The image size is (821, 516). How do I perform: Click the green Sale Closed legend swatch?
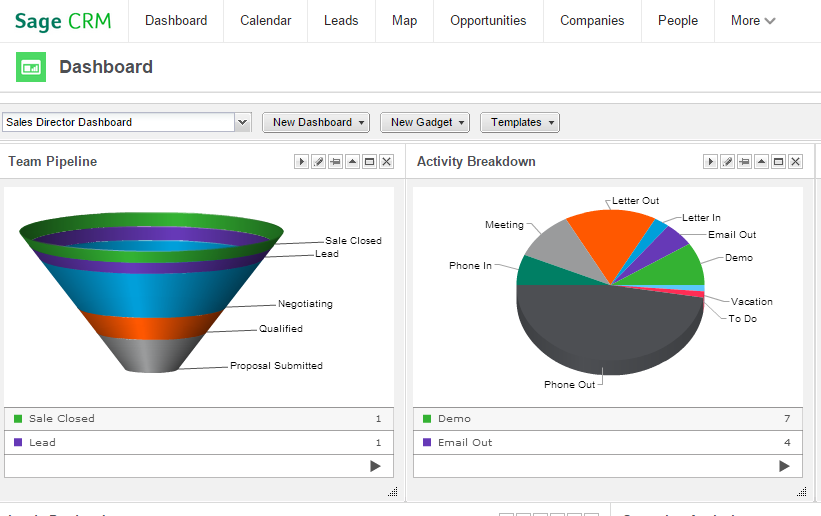click(x=18, y=419)
